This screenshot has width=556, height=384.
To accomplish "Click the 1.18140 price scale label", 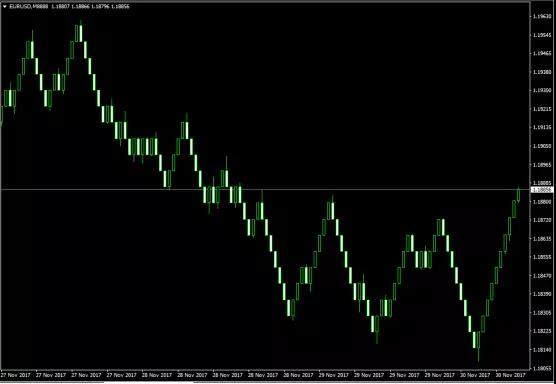I will pos(543,350).
